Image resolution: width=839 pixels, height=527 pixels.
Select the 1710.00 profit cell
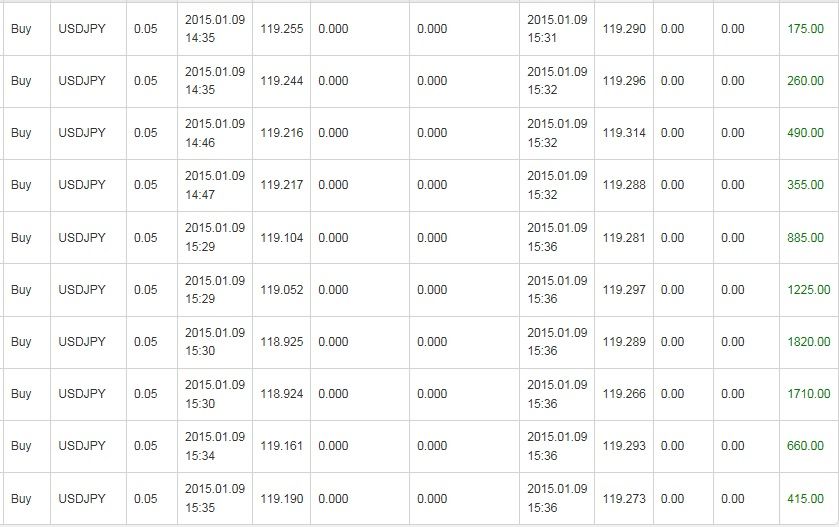(x=809, y=393)
